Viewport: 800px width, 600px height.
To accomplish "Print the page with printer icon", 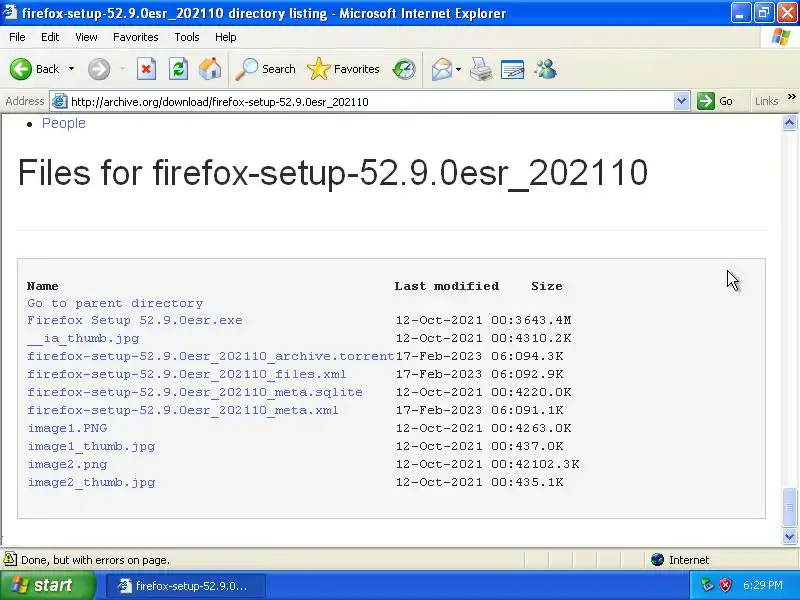I will (x=481, y=69).
